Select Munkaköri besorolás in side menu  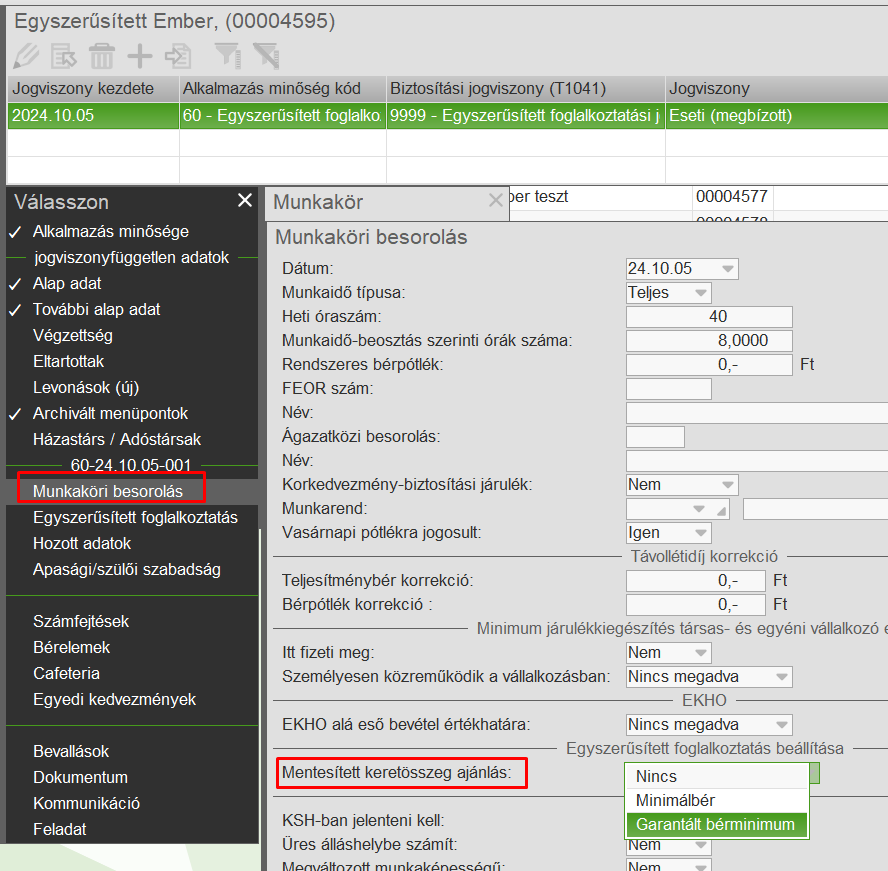(108, 492)
